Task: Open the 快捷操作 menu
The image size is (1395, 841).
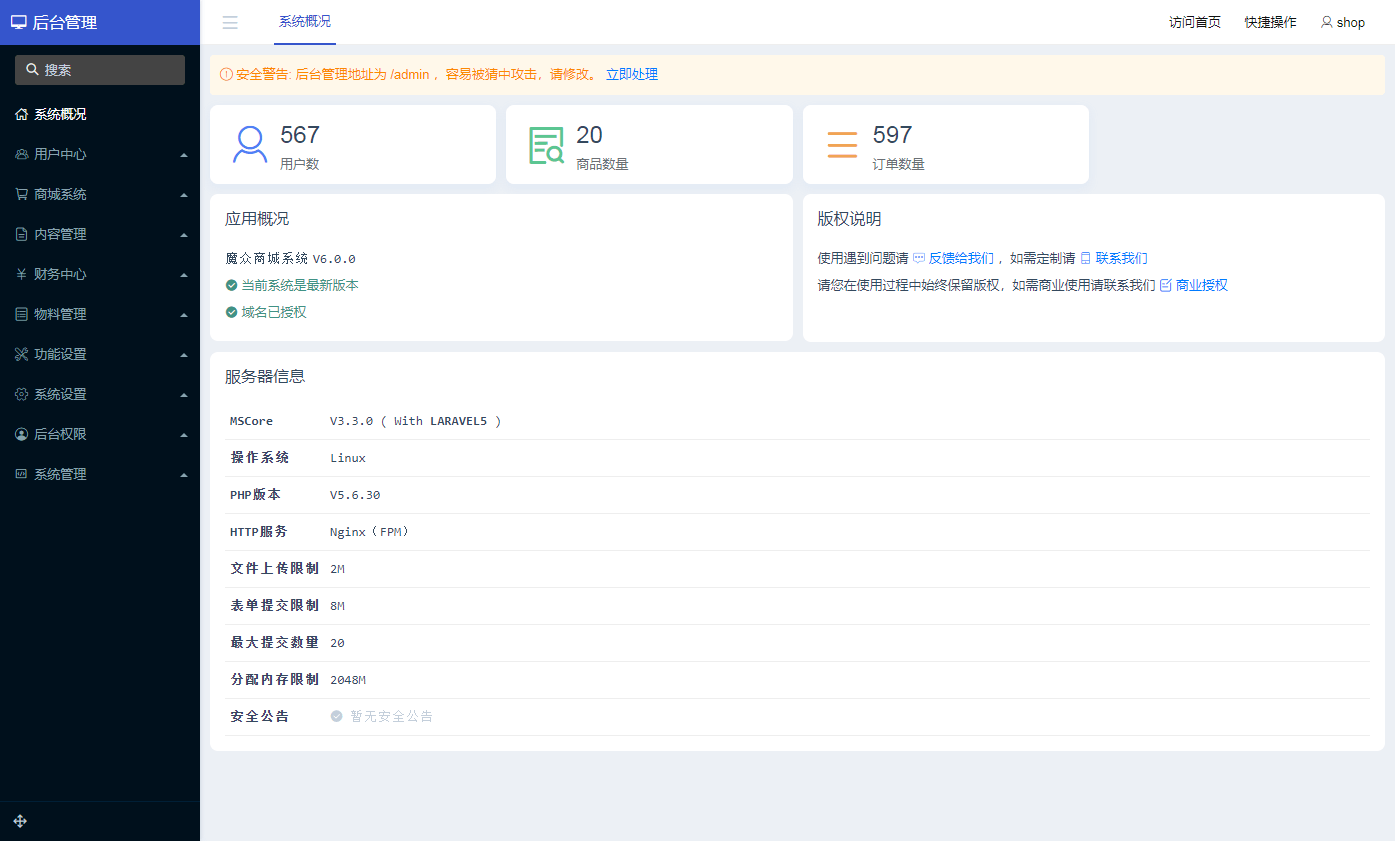Action: point(1270,22)
